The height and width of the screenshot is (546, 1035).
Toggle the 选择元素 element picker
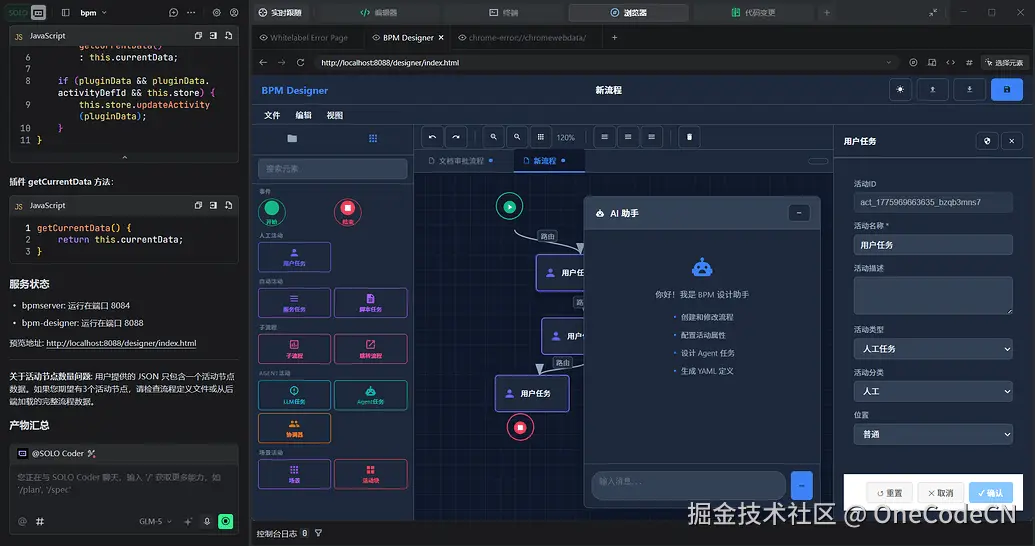[1003, 63]
